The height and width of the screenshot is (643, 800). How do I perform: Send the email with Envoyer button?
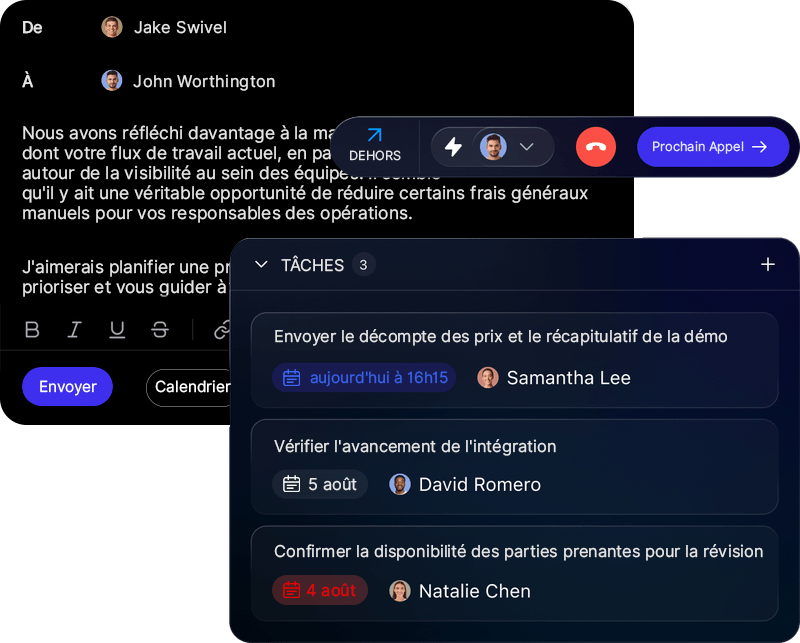pyautogui.click(x=67, y=386)
